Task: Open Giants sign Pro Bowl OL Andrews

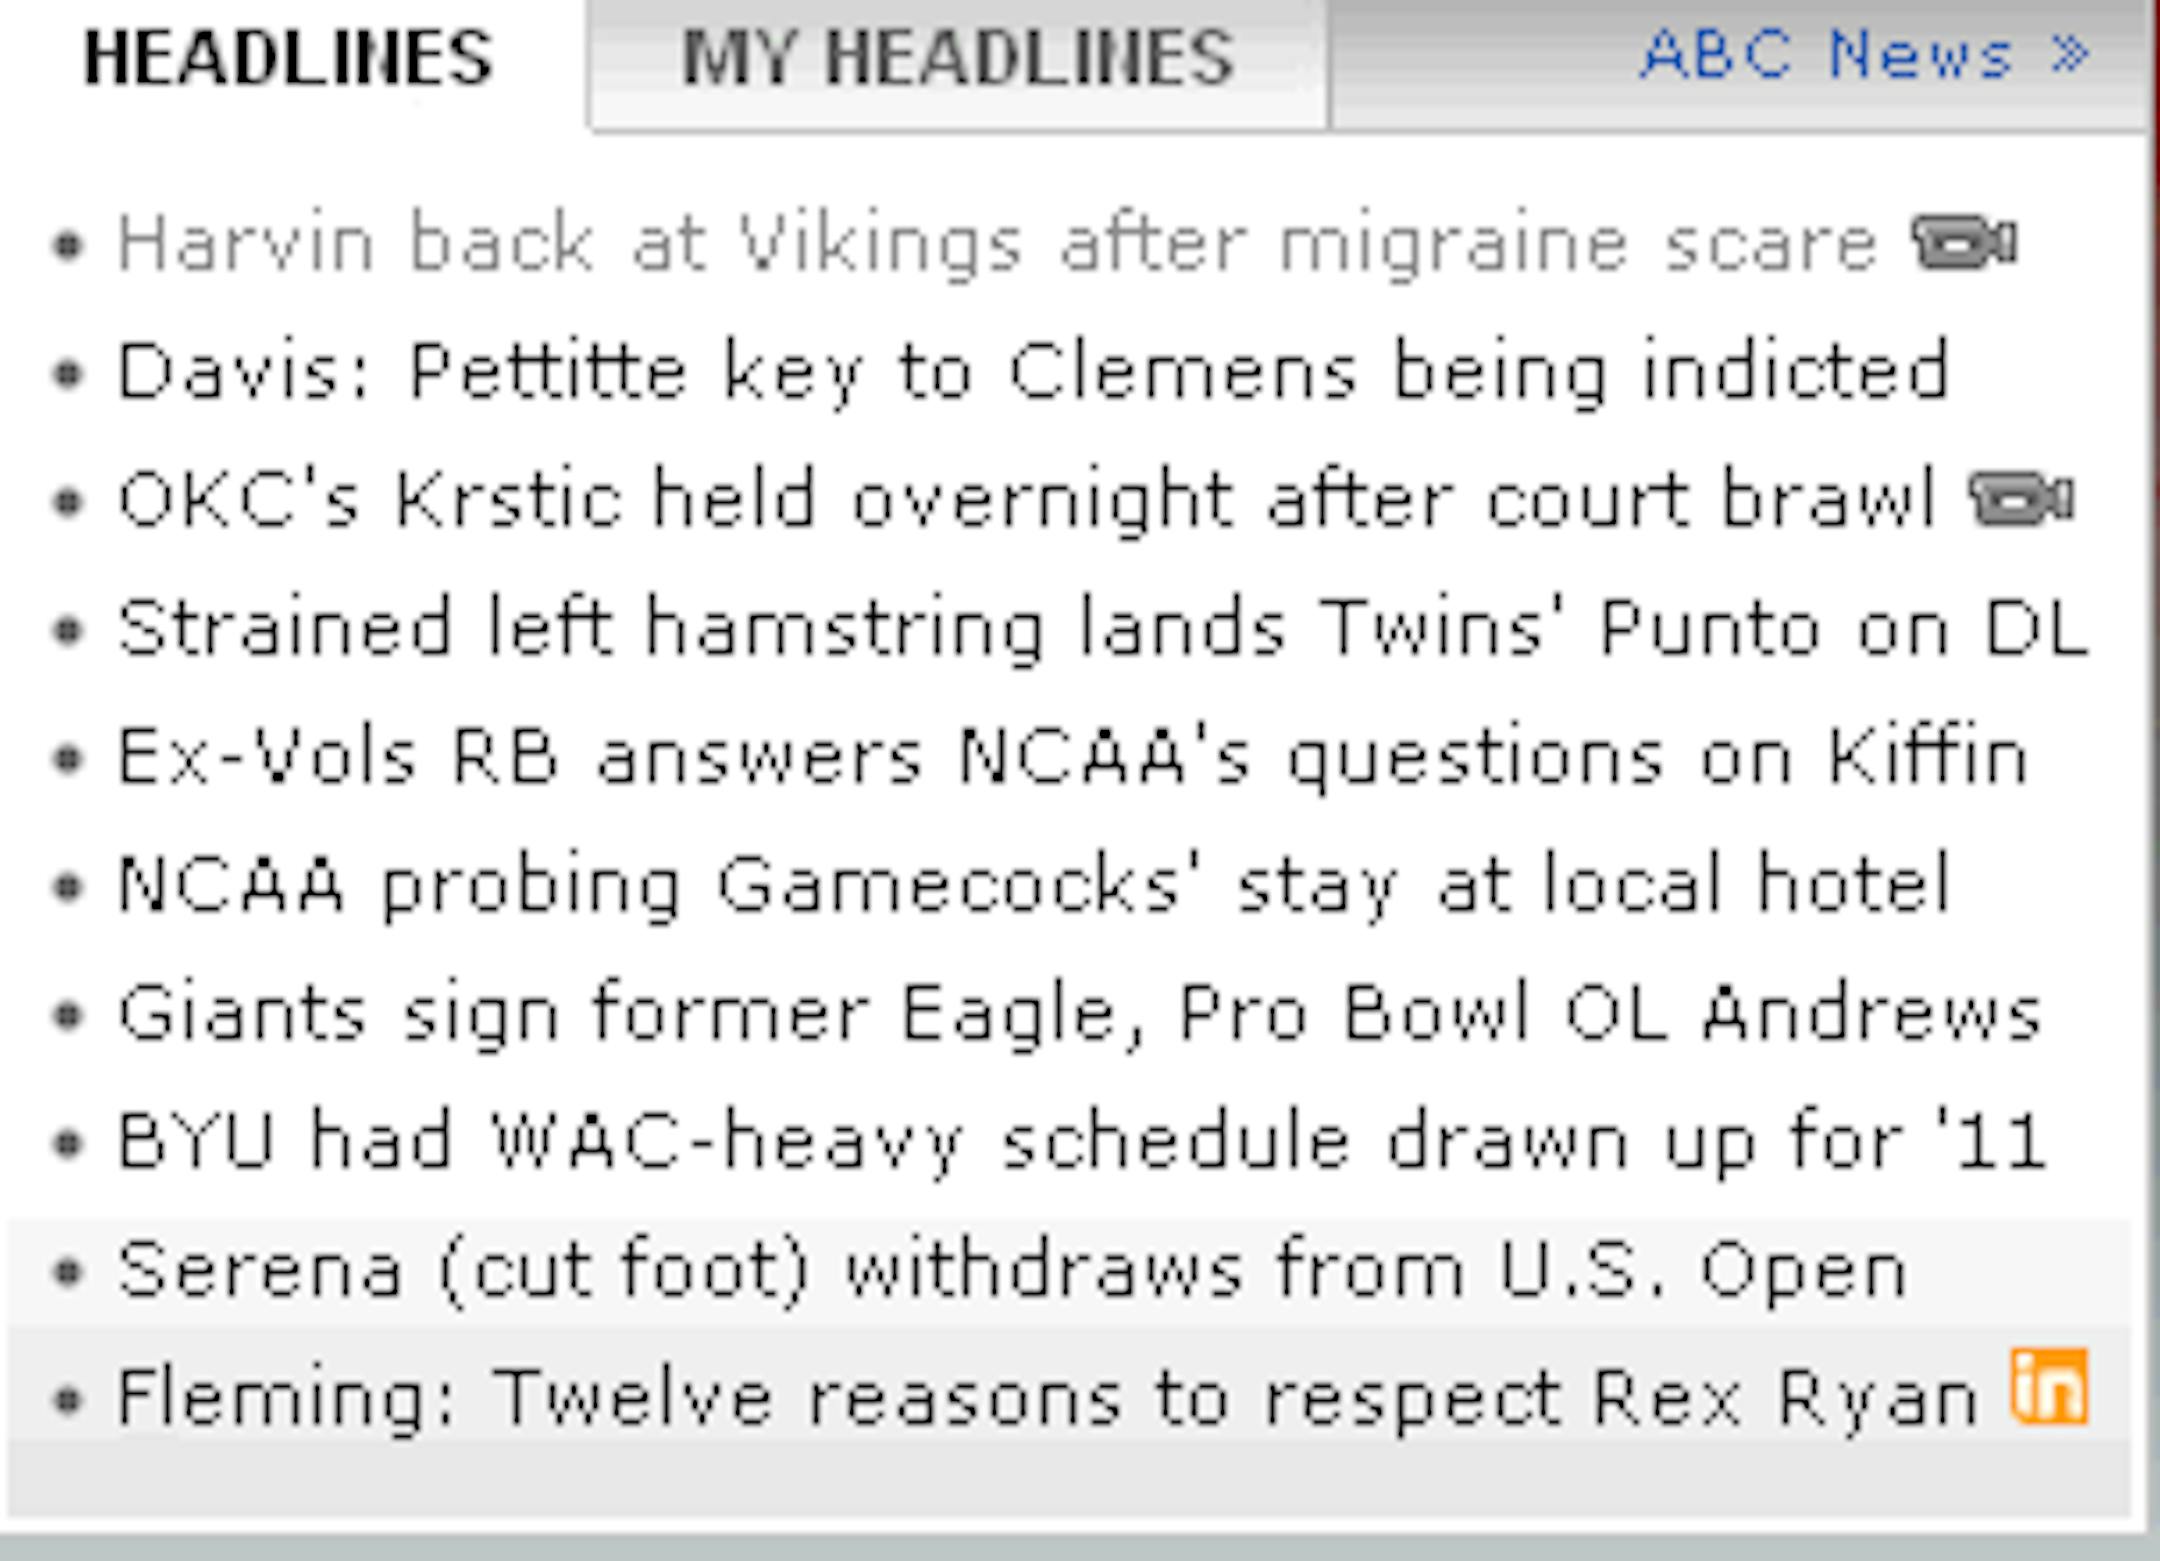Action: click(1079, 1014)
